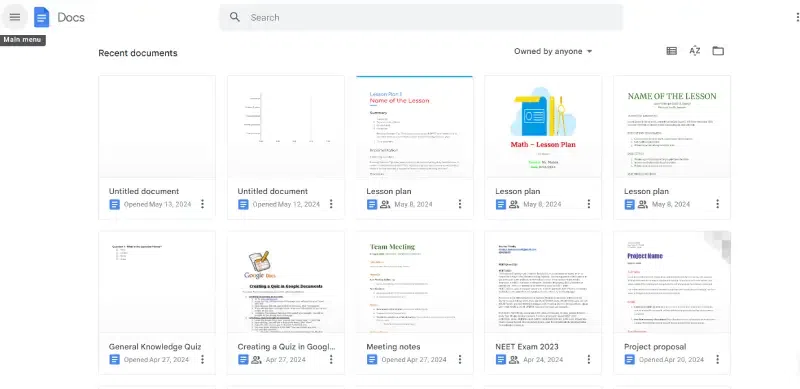Screen dimensions: 800x389
Task: Open the green NAME OF THE LESSON thumbnail
Action: click(672, 127)
